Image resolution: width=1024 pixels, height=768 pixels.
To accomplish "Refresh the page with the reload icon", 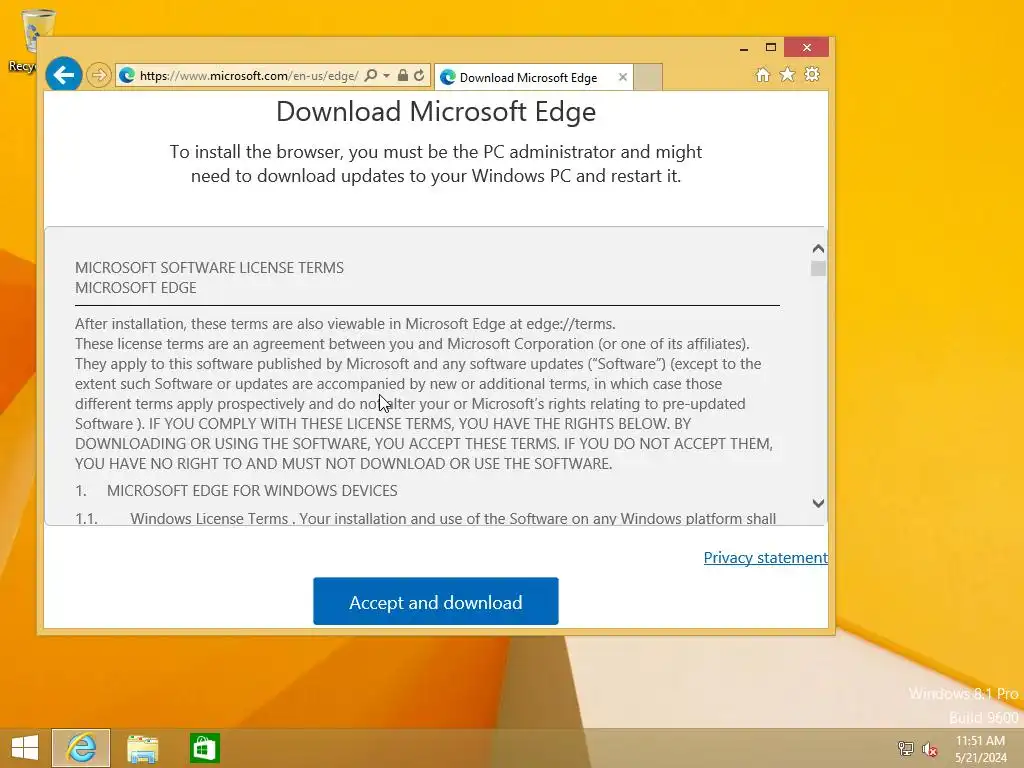I will tap(419, 76).
